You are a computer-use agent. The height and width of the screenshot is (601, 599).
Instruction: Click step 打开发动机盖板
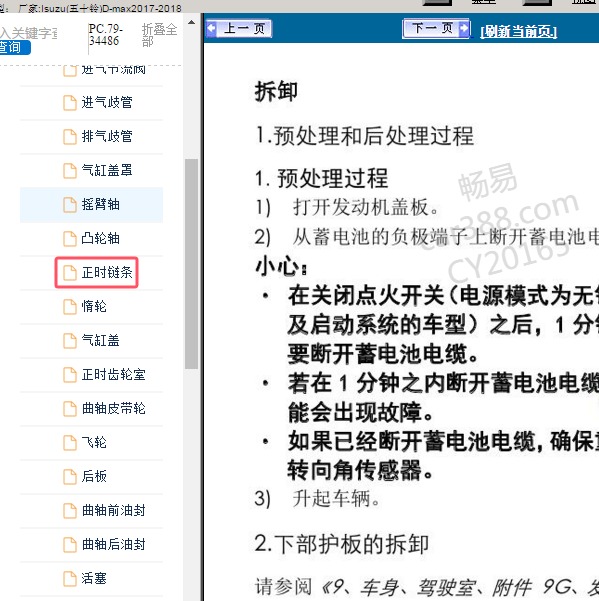(x=366, y=207)
